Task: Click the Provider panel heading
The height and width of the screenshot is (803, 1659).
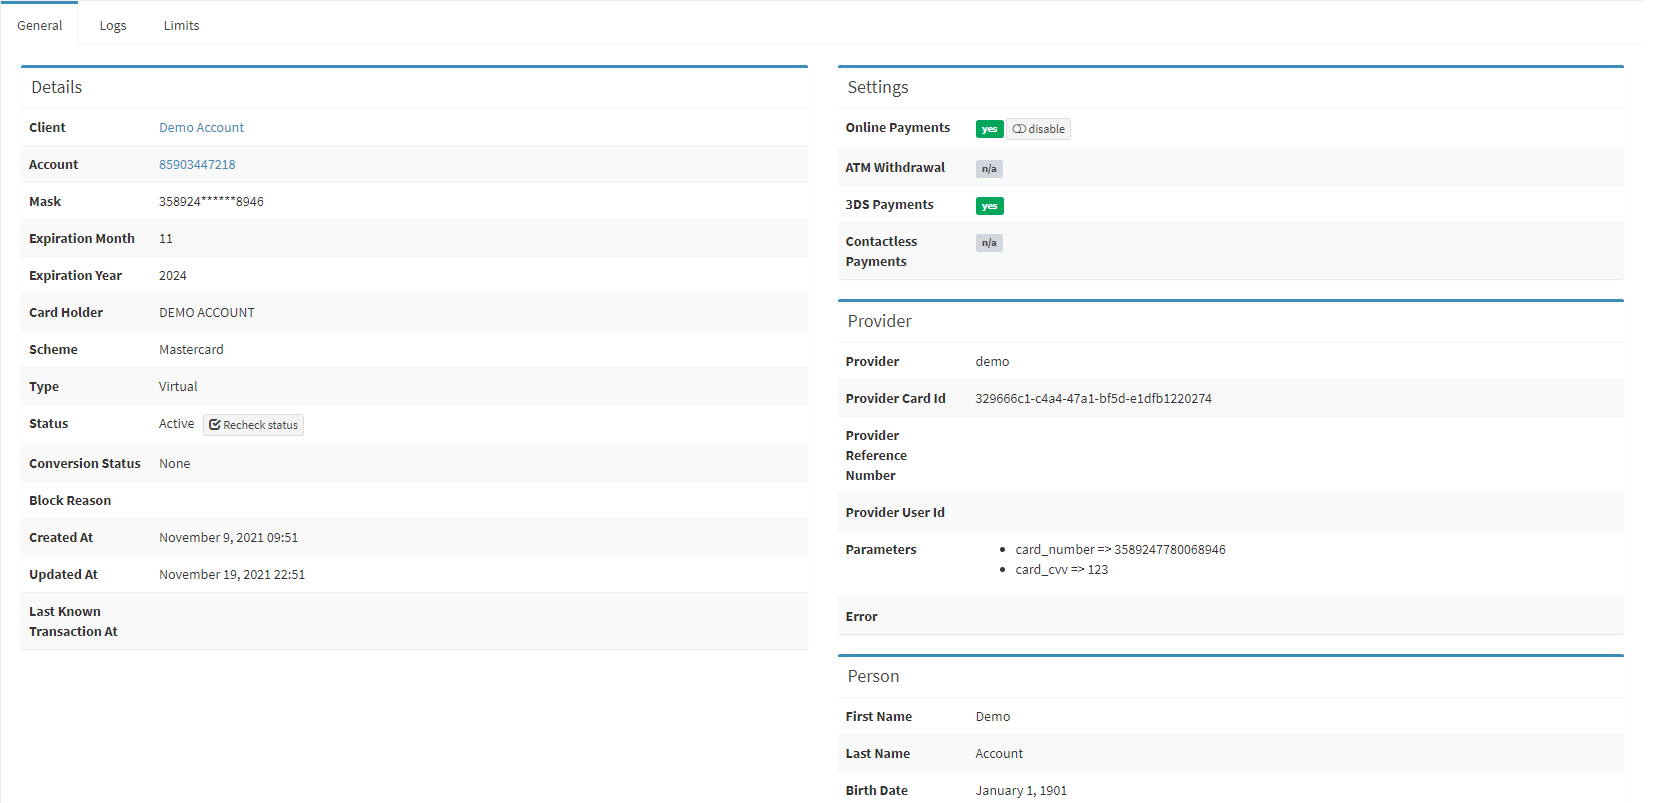Action: pos(879,322)
